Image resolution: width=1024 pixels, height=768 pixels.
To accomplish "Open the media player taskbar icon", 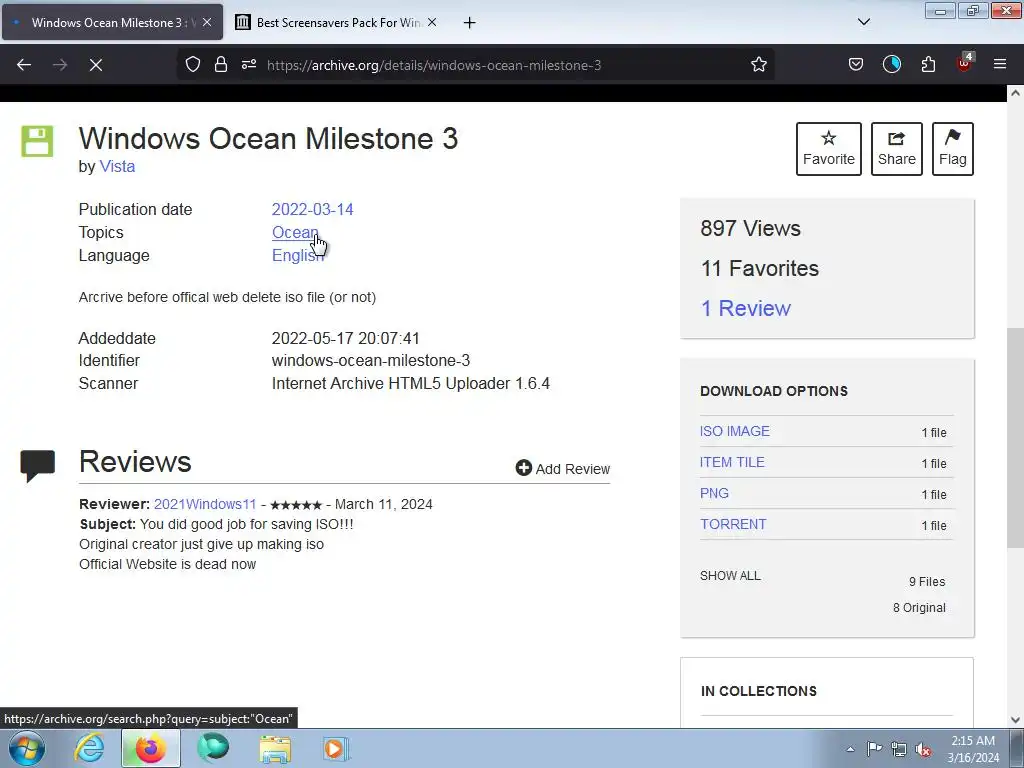I will (x=336, y=748).
